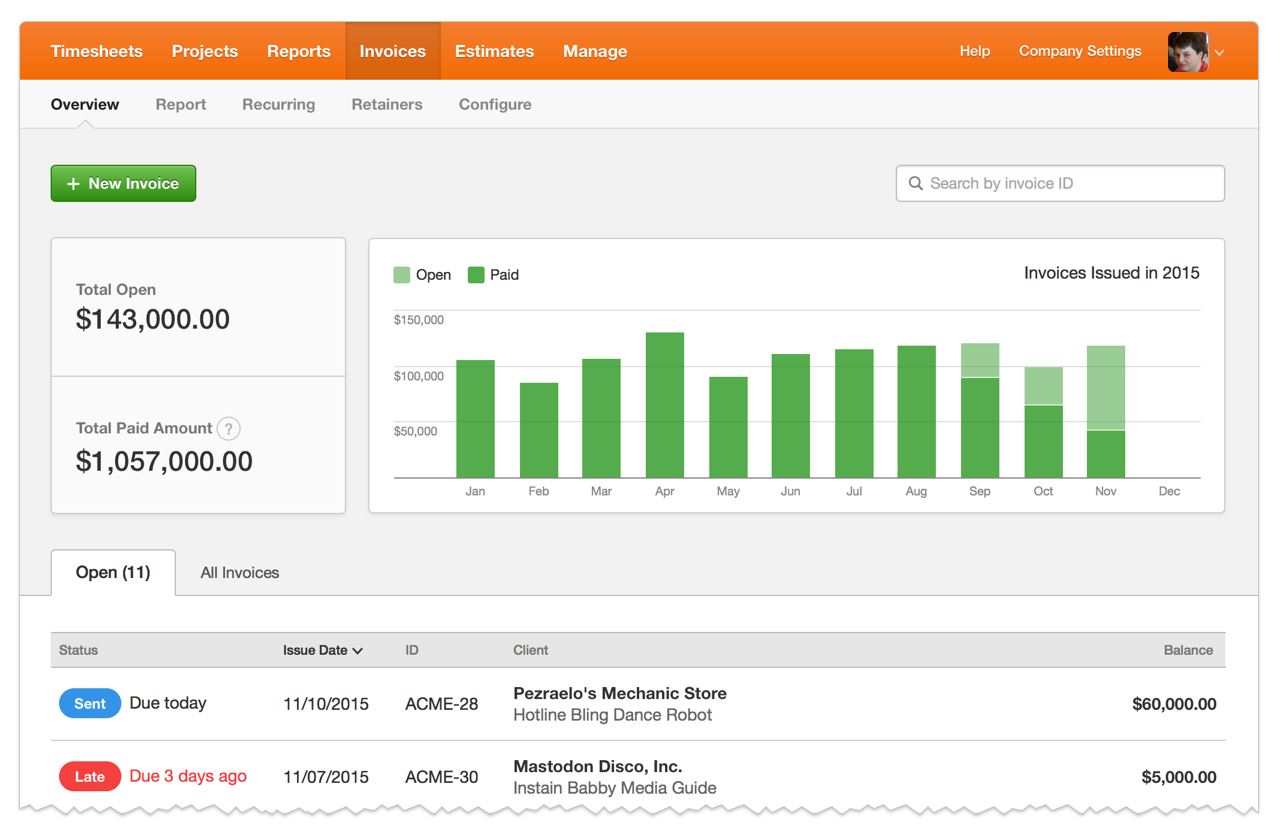Click the profile avatar photo
This screenshot has height=834, width=1280.
pos(1186,51)
